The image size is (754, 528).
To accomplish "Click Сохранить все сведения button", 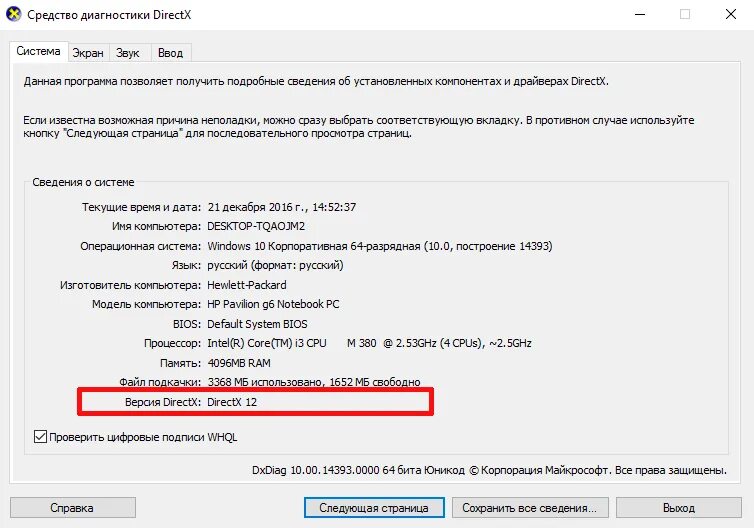I will pyautogui.click(x=530, y=508).
